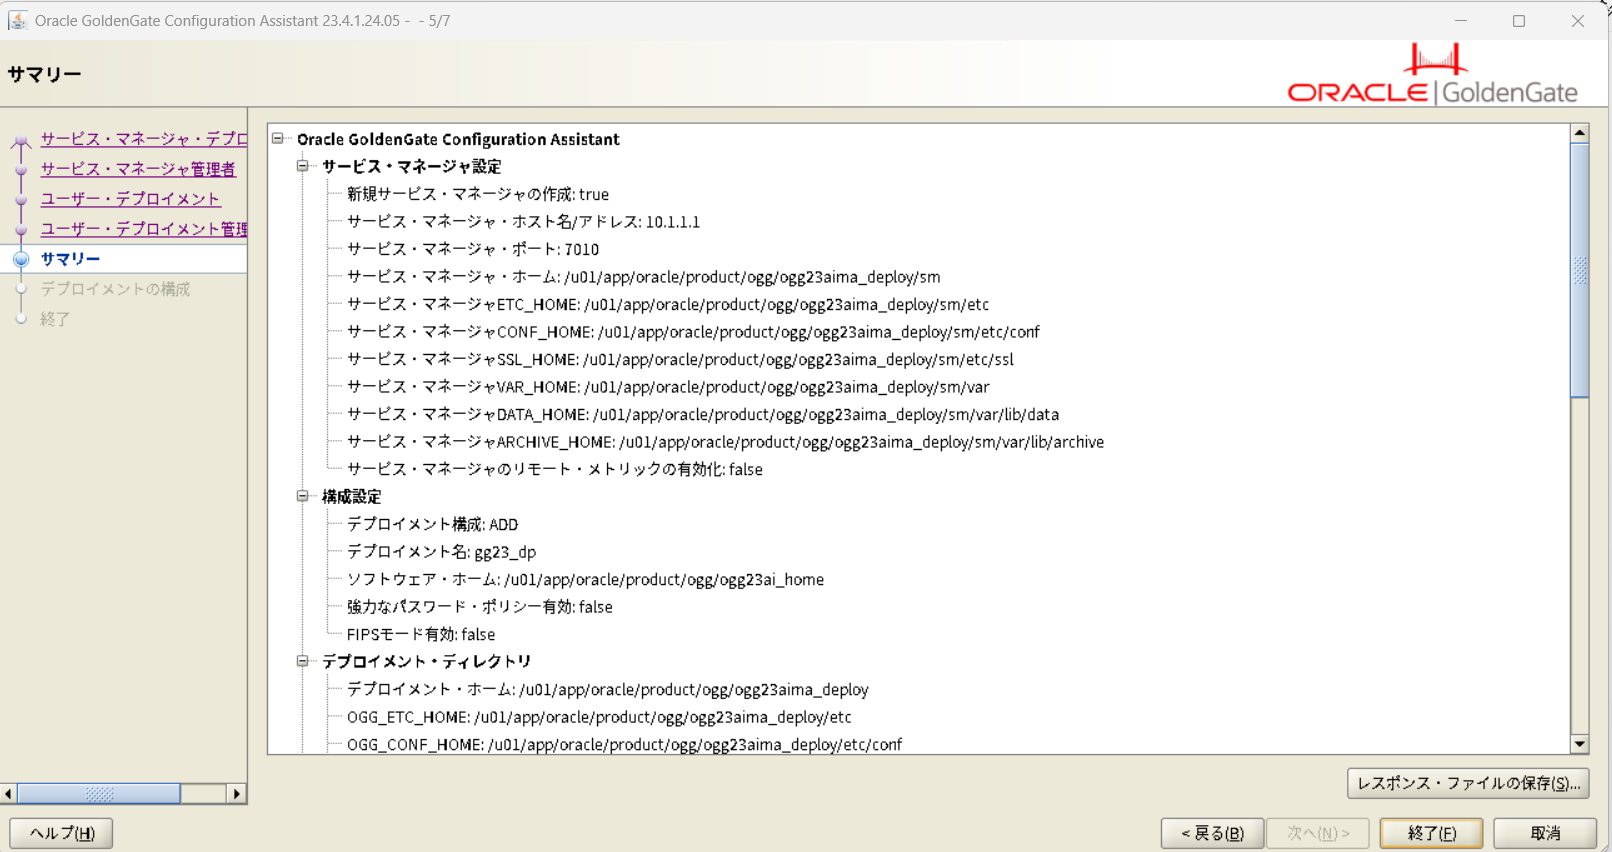Click the 戻る(B) back button
1612x852 pixels.
click(x=1212, y=833)
